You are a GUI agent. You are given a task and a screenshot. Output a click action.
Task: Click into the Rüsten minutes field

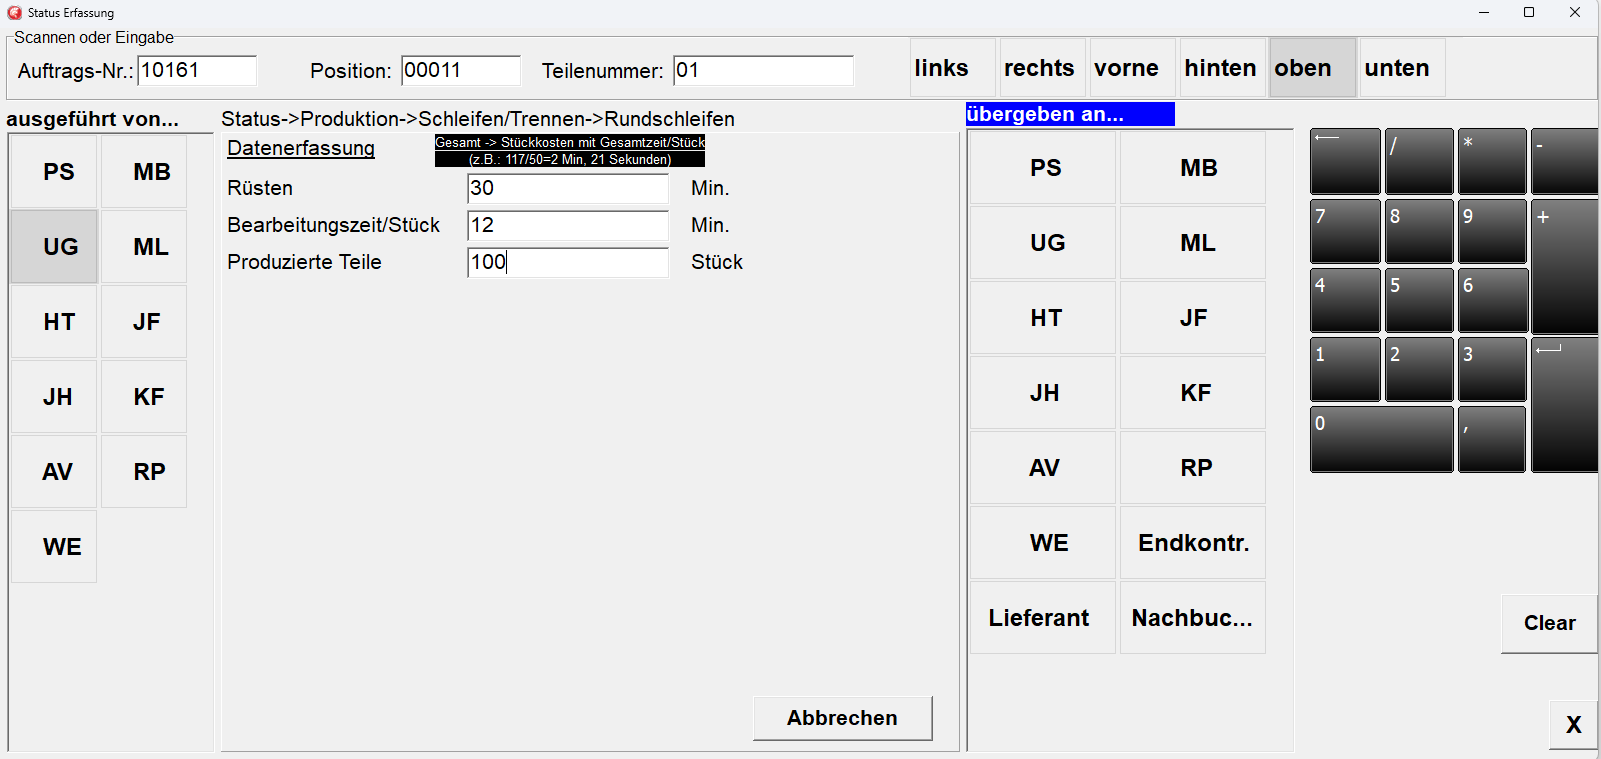pos(567,188)
